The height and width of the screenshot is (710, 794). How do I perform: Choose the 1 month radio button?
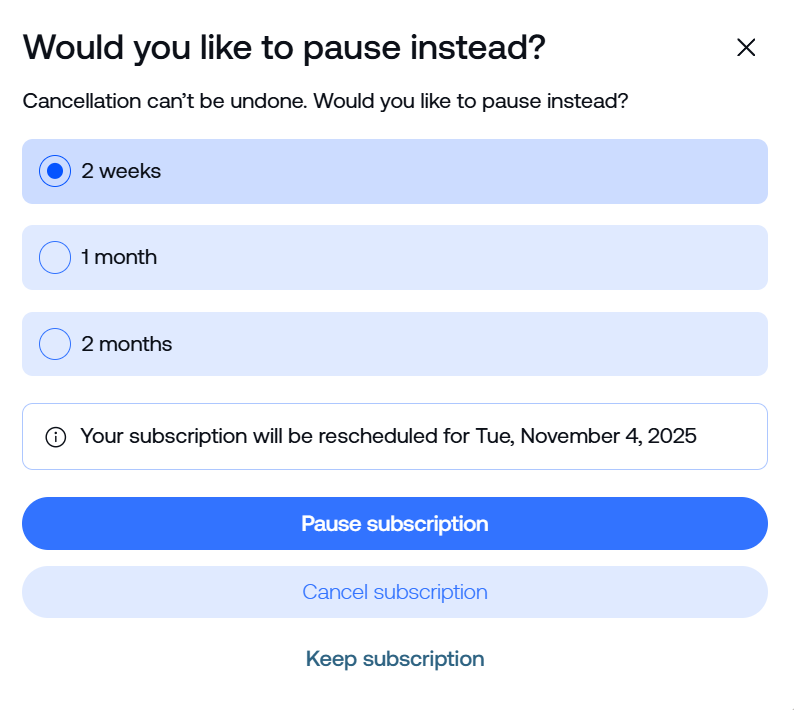pos(55,258)
